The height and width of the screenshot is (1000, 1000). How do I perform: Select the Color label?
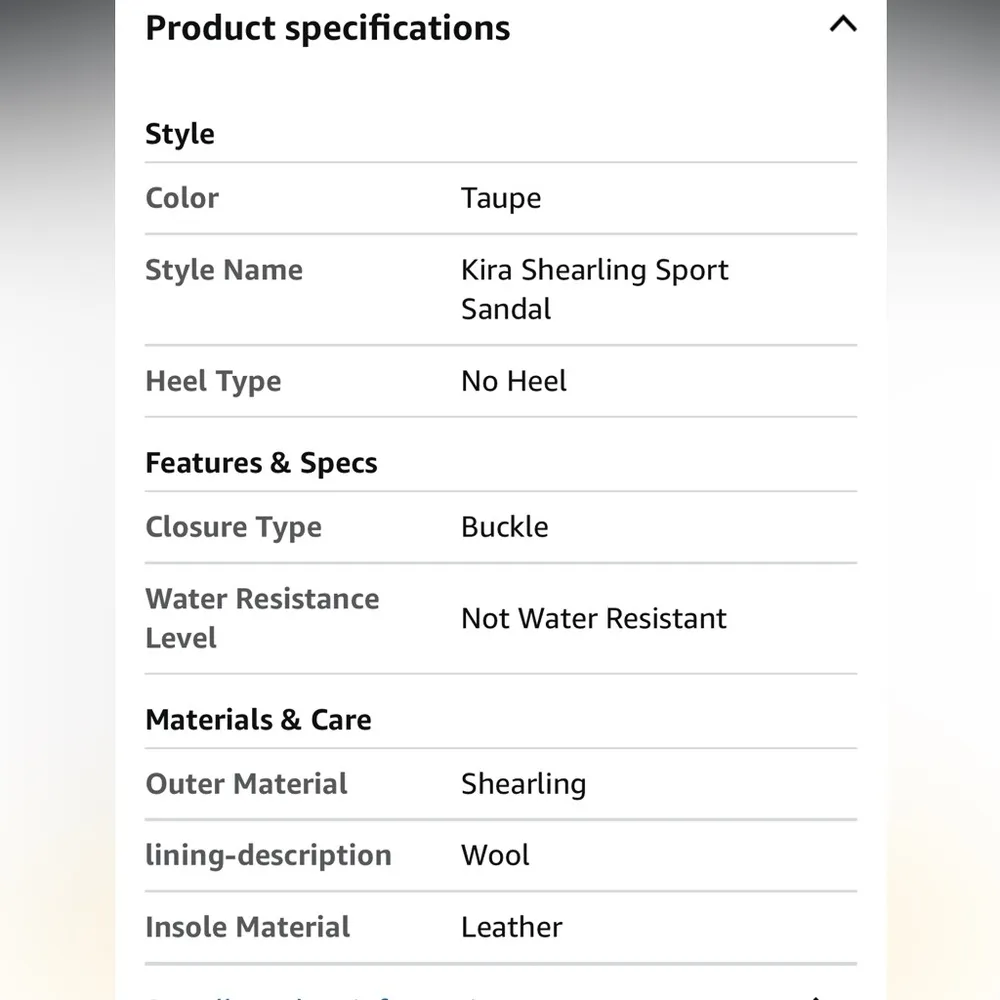coord(182,198)
